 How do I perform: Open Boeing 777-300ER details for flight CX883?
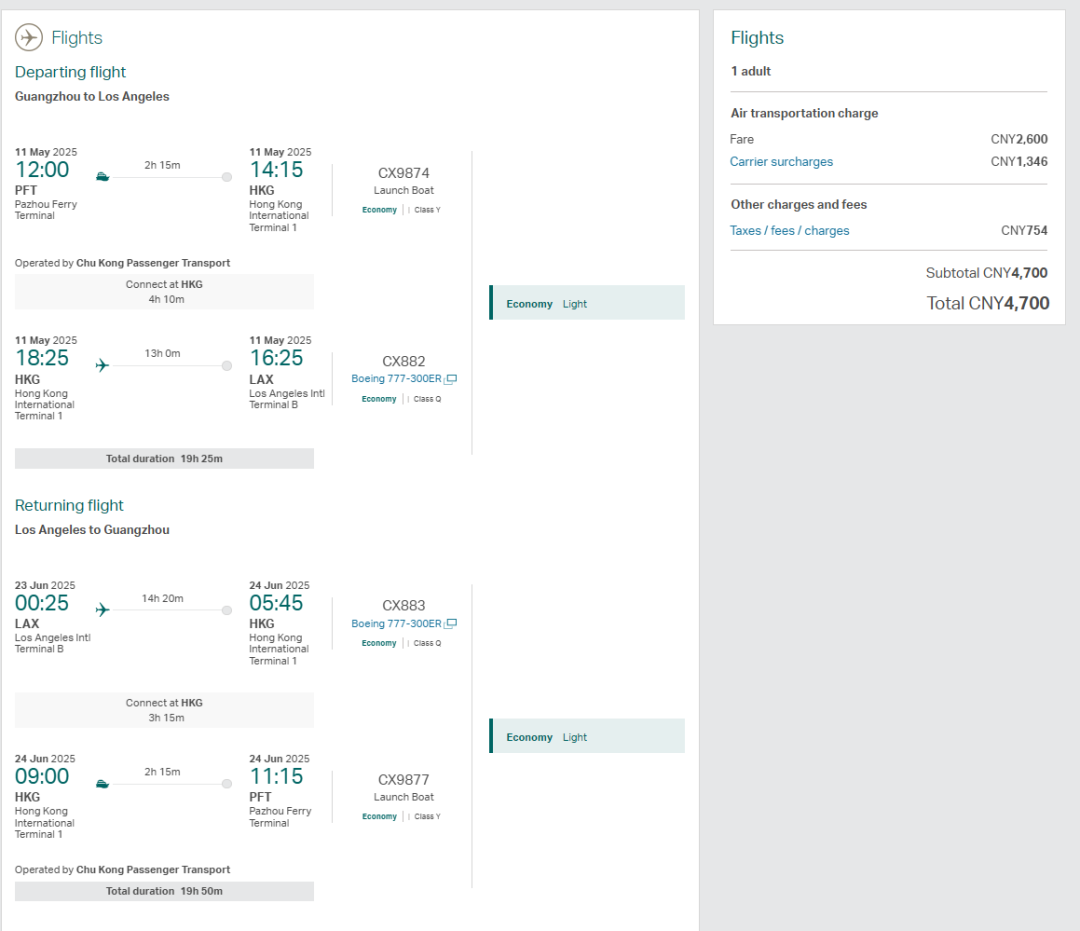[396, 624]
